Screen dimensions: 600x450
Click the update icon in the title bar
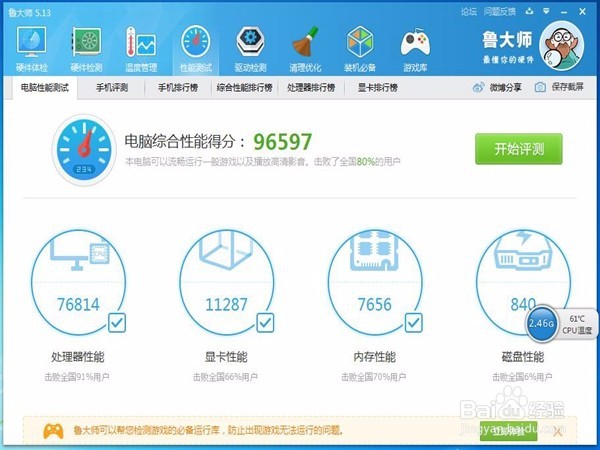[529, 11]
